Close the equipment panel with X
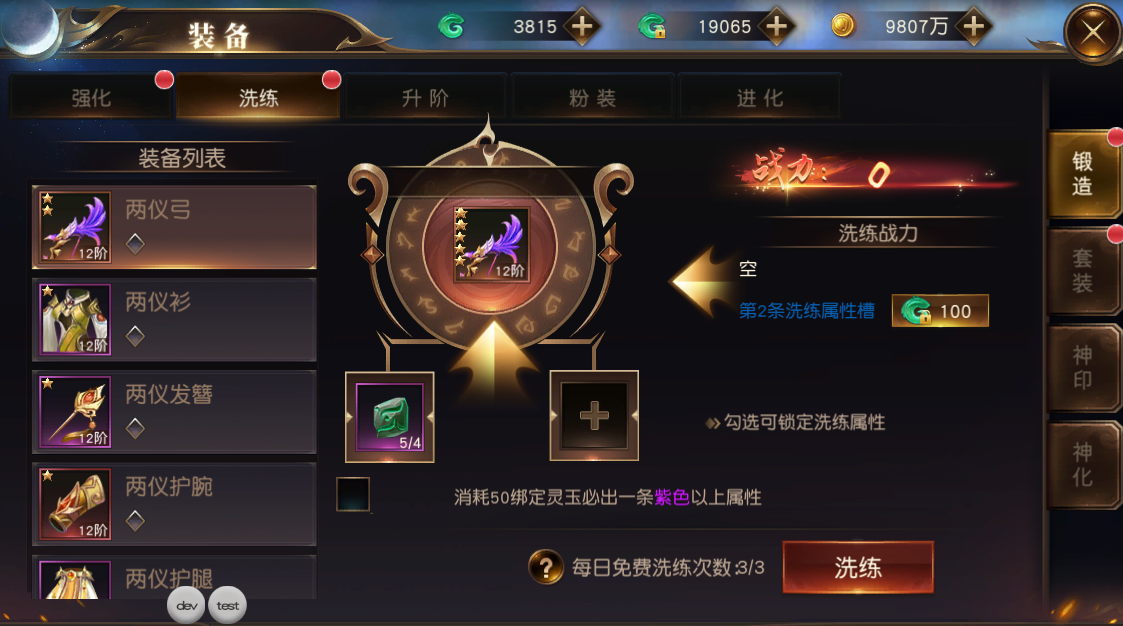 1093,32
